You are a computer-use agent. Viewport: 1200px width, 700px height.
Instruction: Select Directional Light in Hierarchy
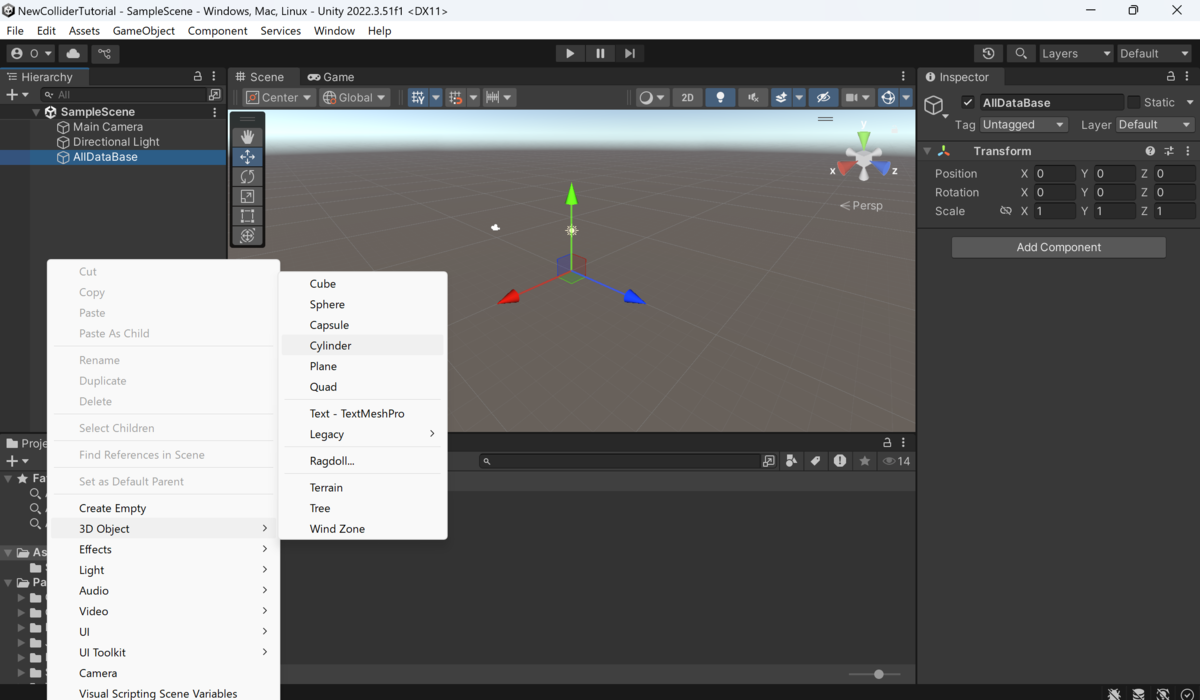coord(116,142)
